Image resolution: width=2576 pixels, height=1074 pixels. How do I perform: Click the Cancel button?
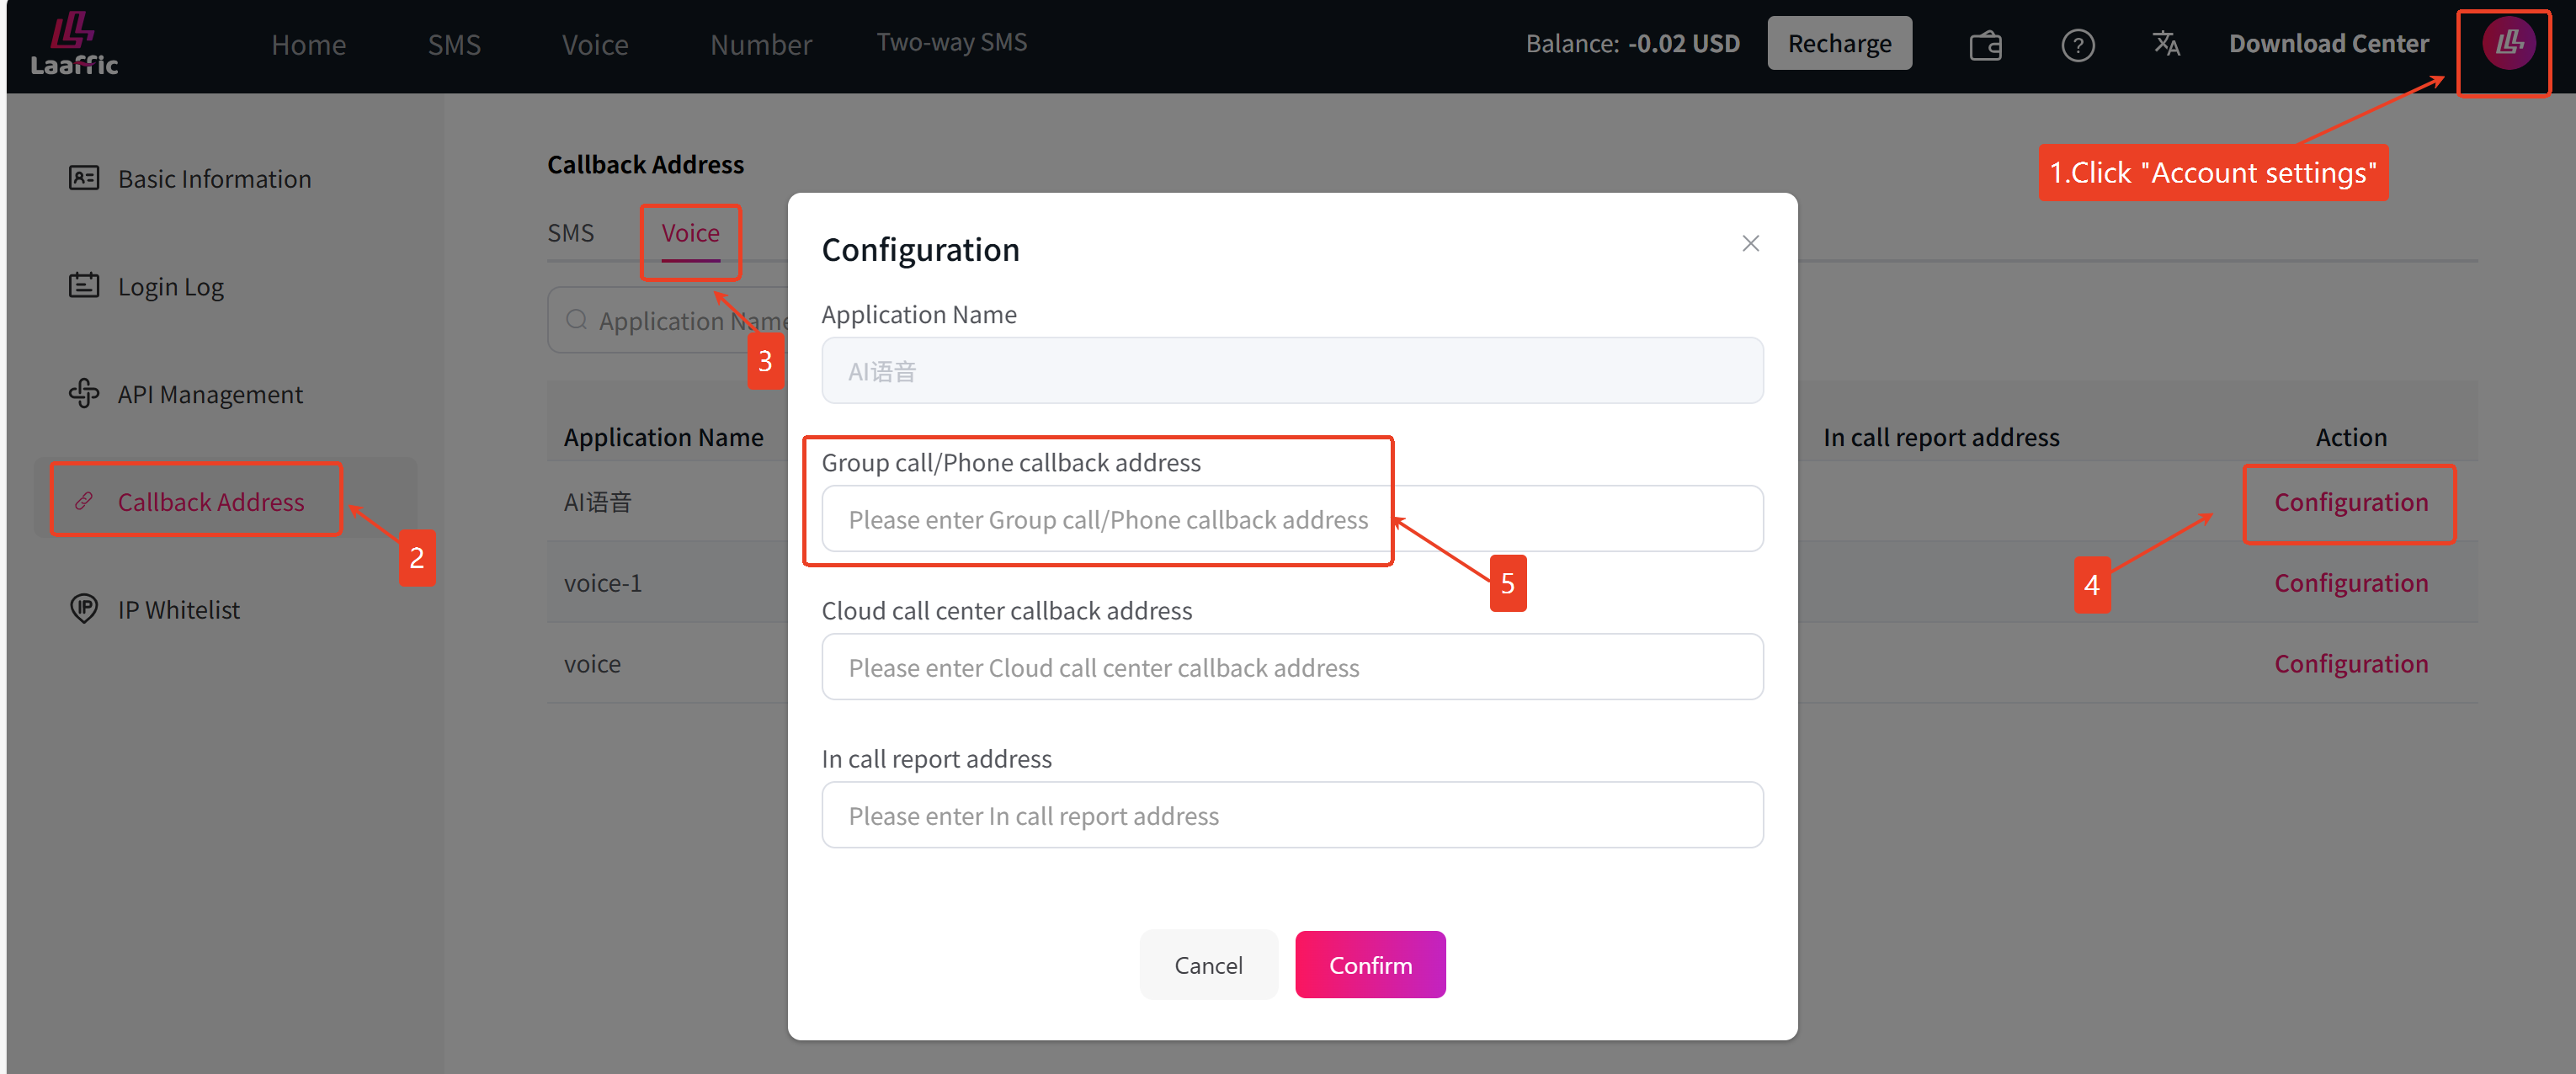1208,965
